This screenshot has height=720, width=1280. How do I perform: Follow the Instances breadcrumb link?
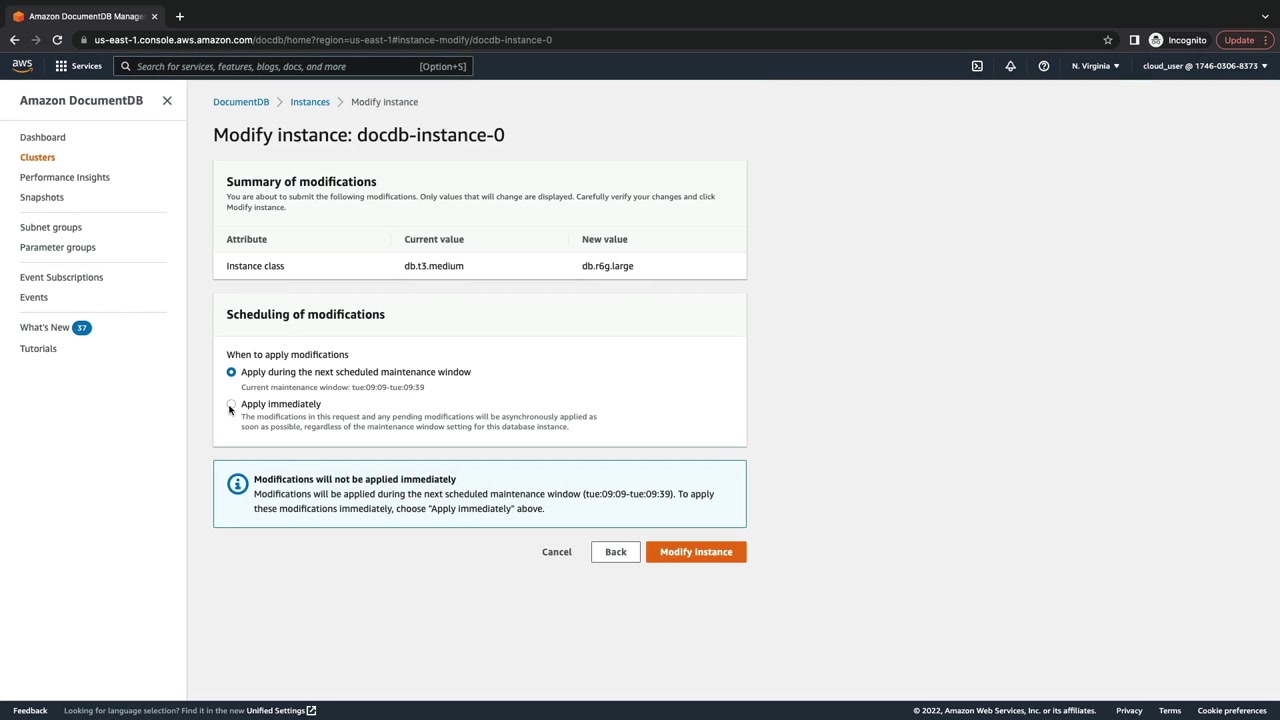click(x=310, y=102)
